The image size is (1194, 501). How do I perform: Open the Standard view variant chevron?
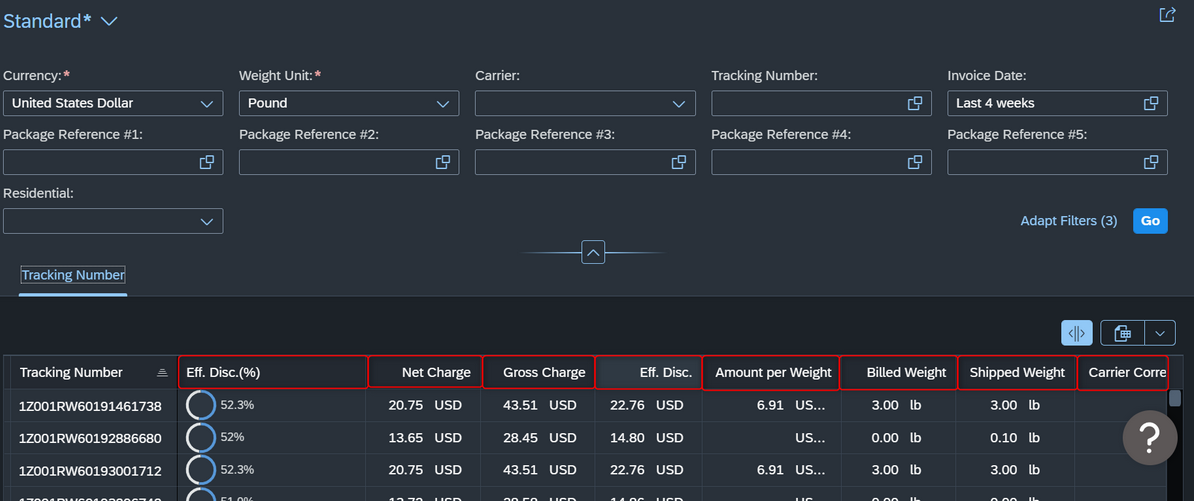point(109,21)
